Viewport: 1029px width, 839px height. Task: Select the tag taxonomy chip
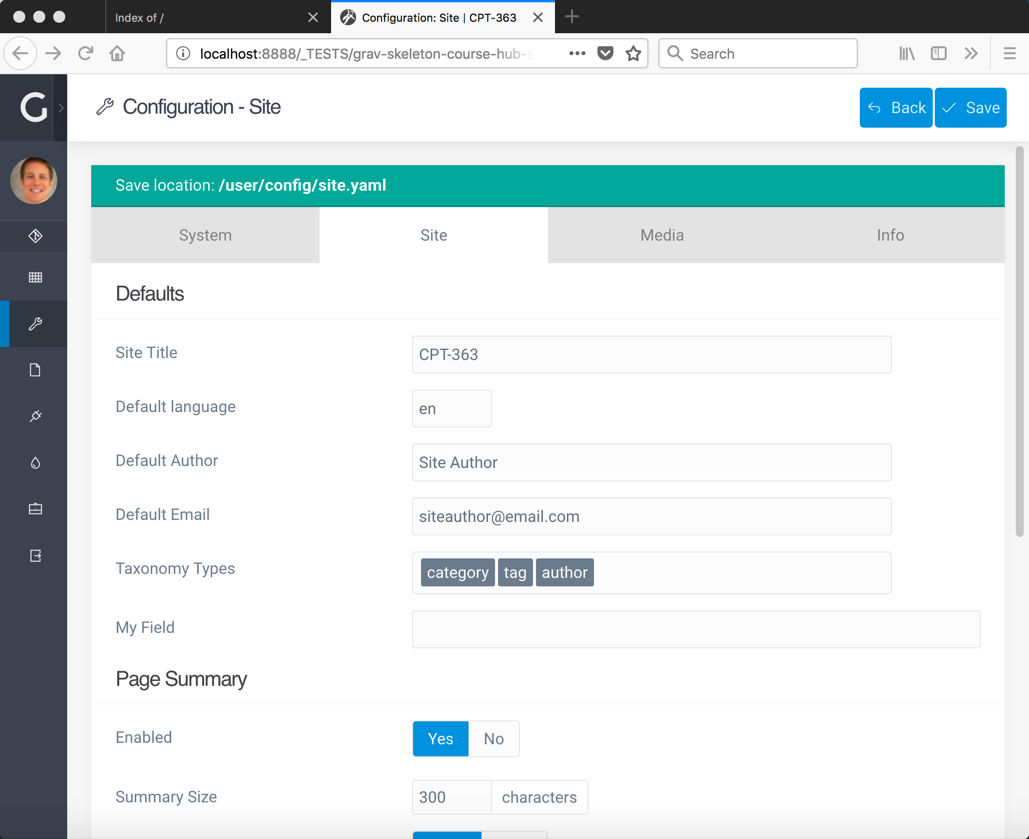(x=515, y=572)
